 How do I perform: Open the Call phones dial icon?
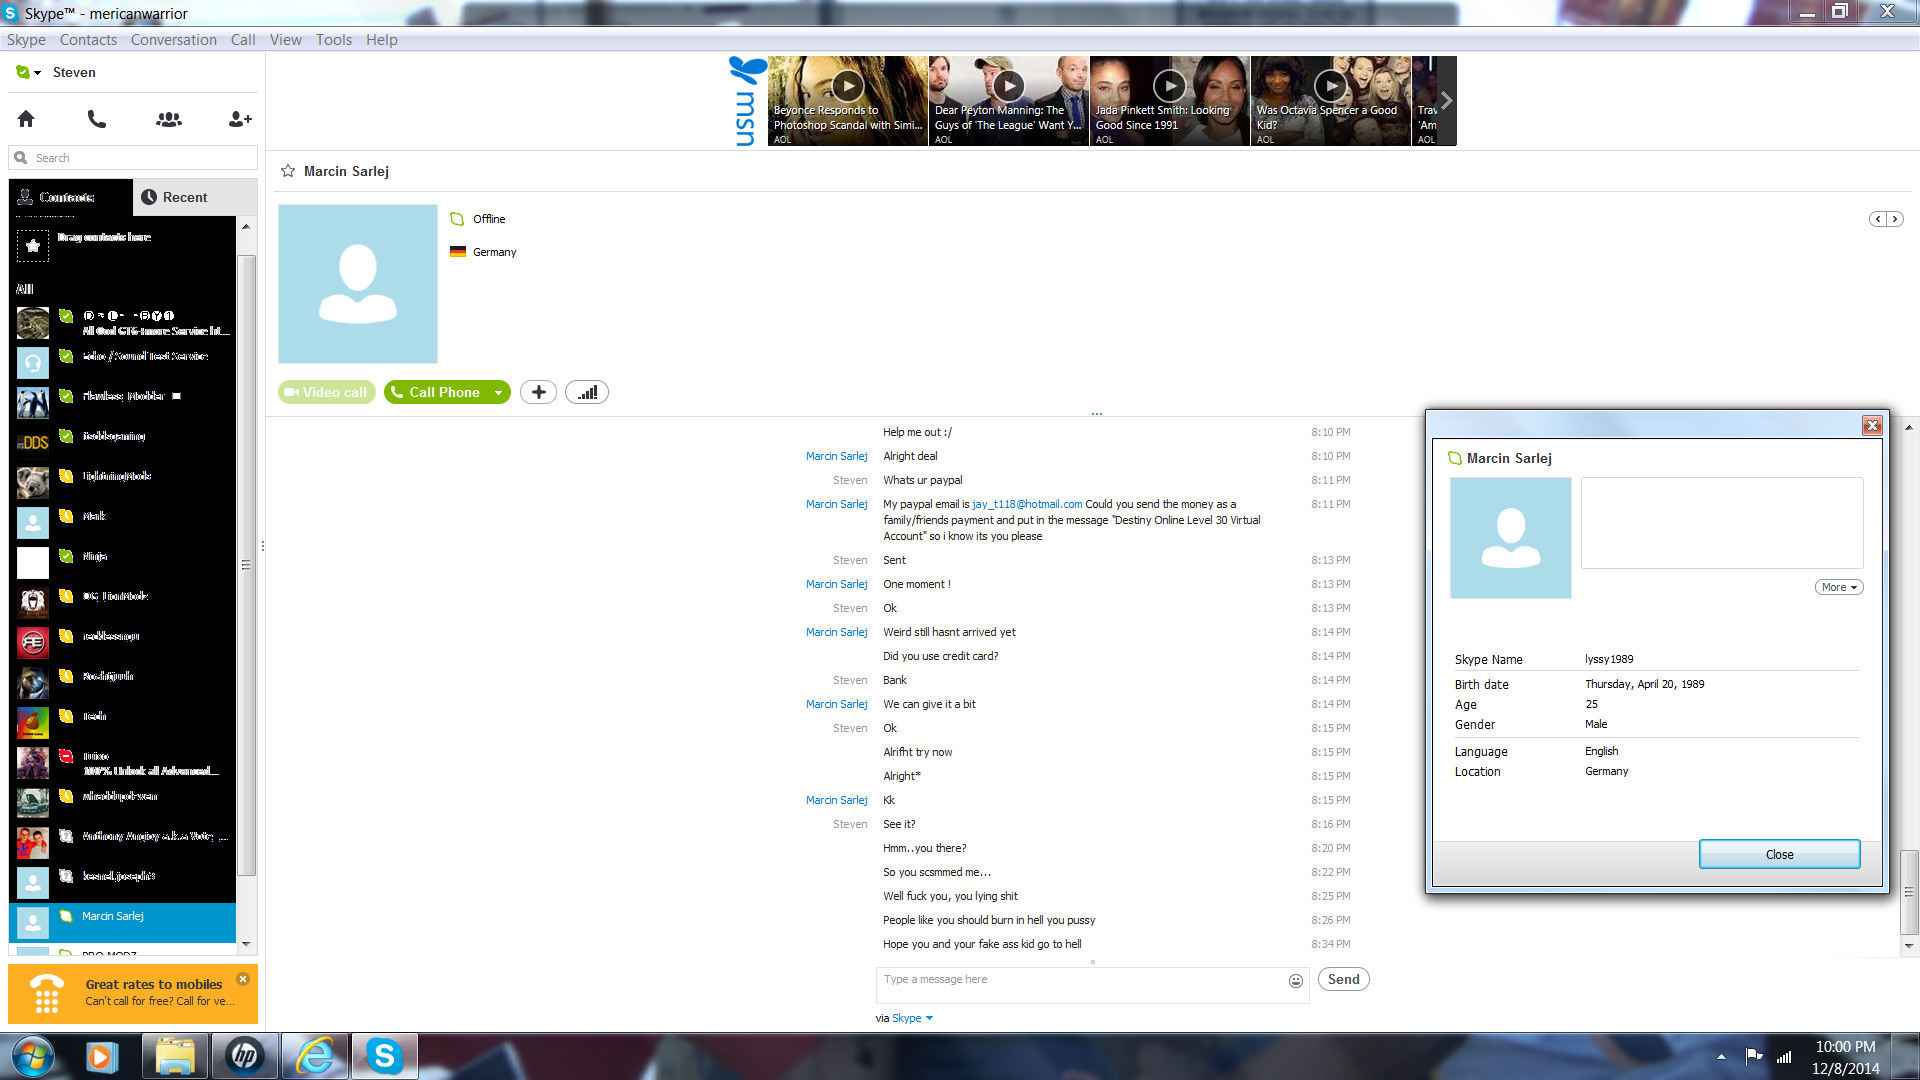(x=97, y=119)
